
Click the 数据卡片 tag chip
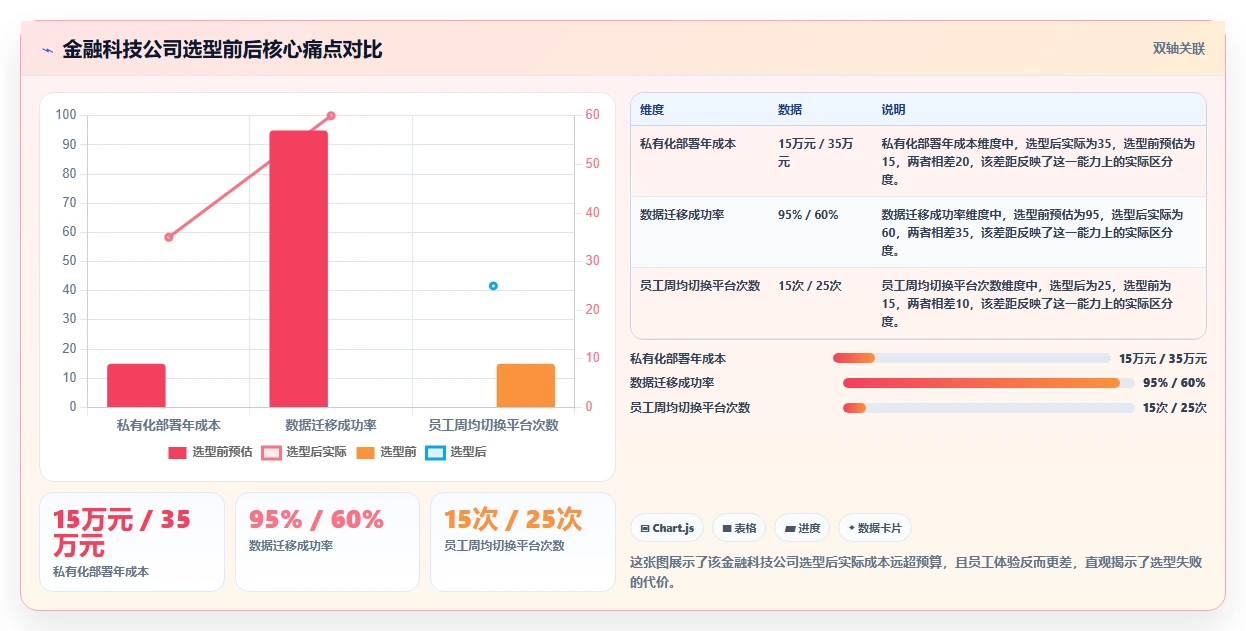pyautogui.click(x=874, y=528)
